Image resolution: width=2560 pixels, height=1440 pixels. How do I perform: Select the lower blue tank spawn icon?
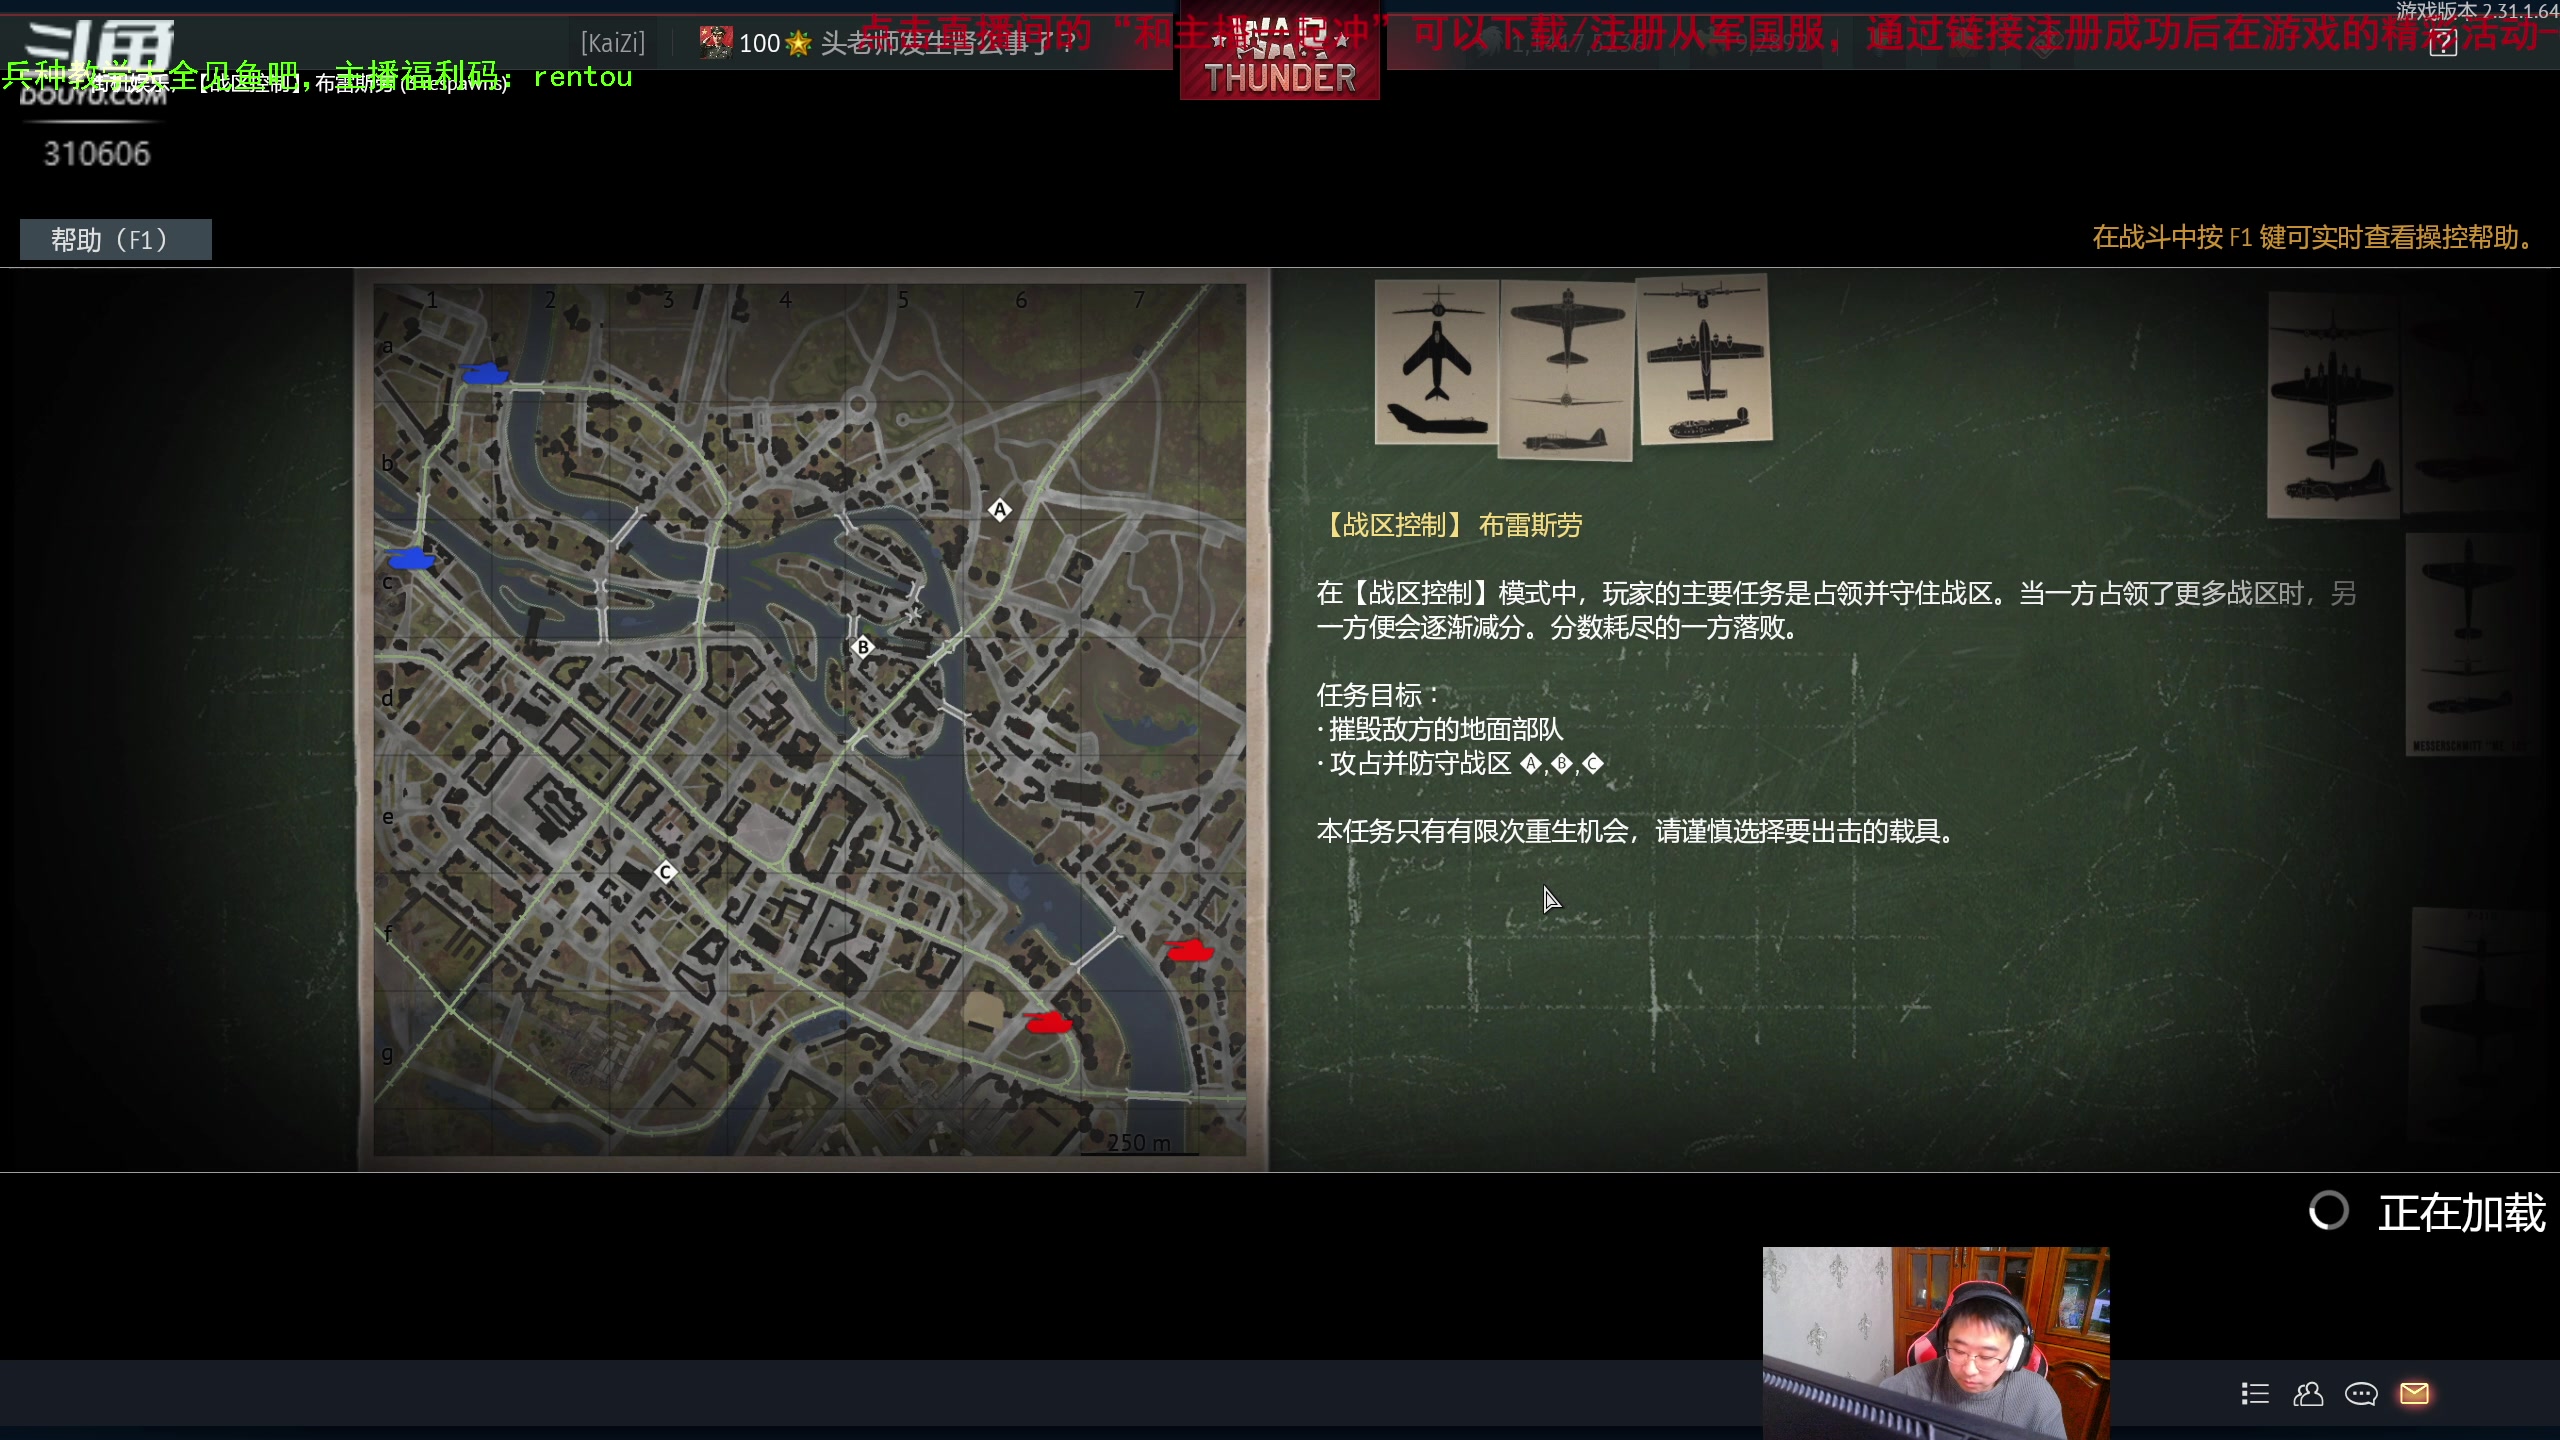pos(411,557)
